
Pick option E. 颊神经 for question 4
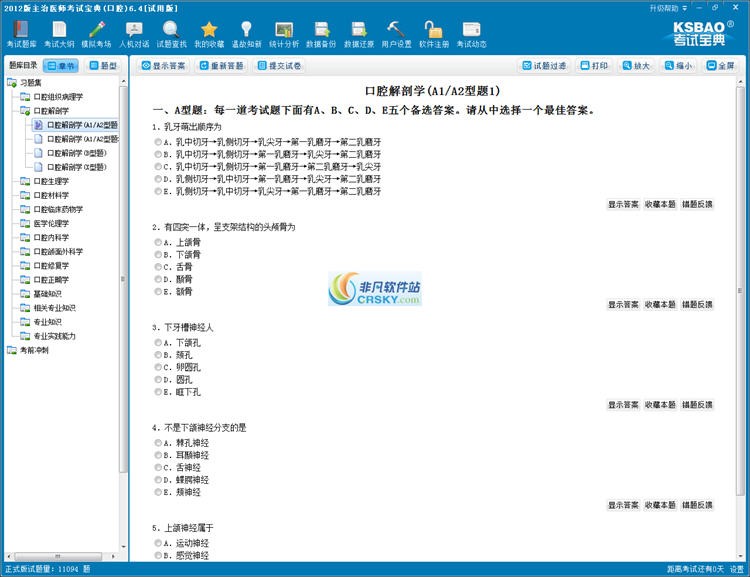(159, 492)
